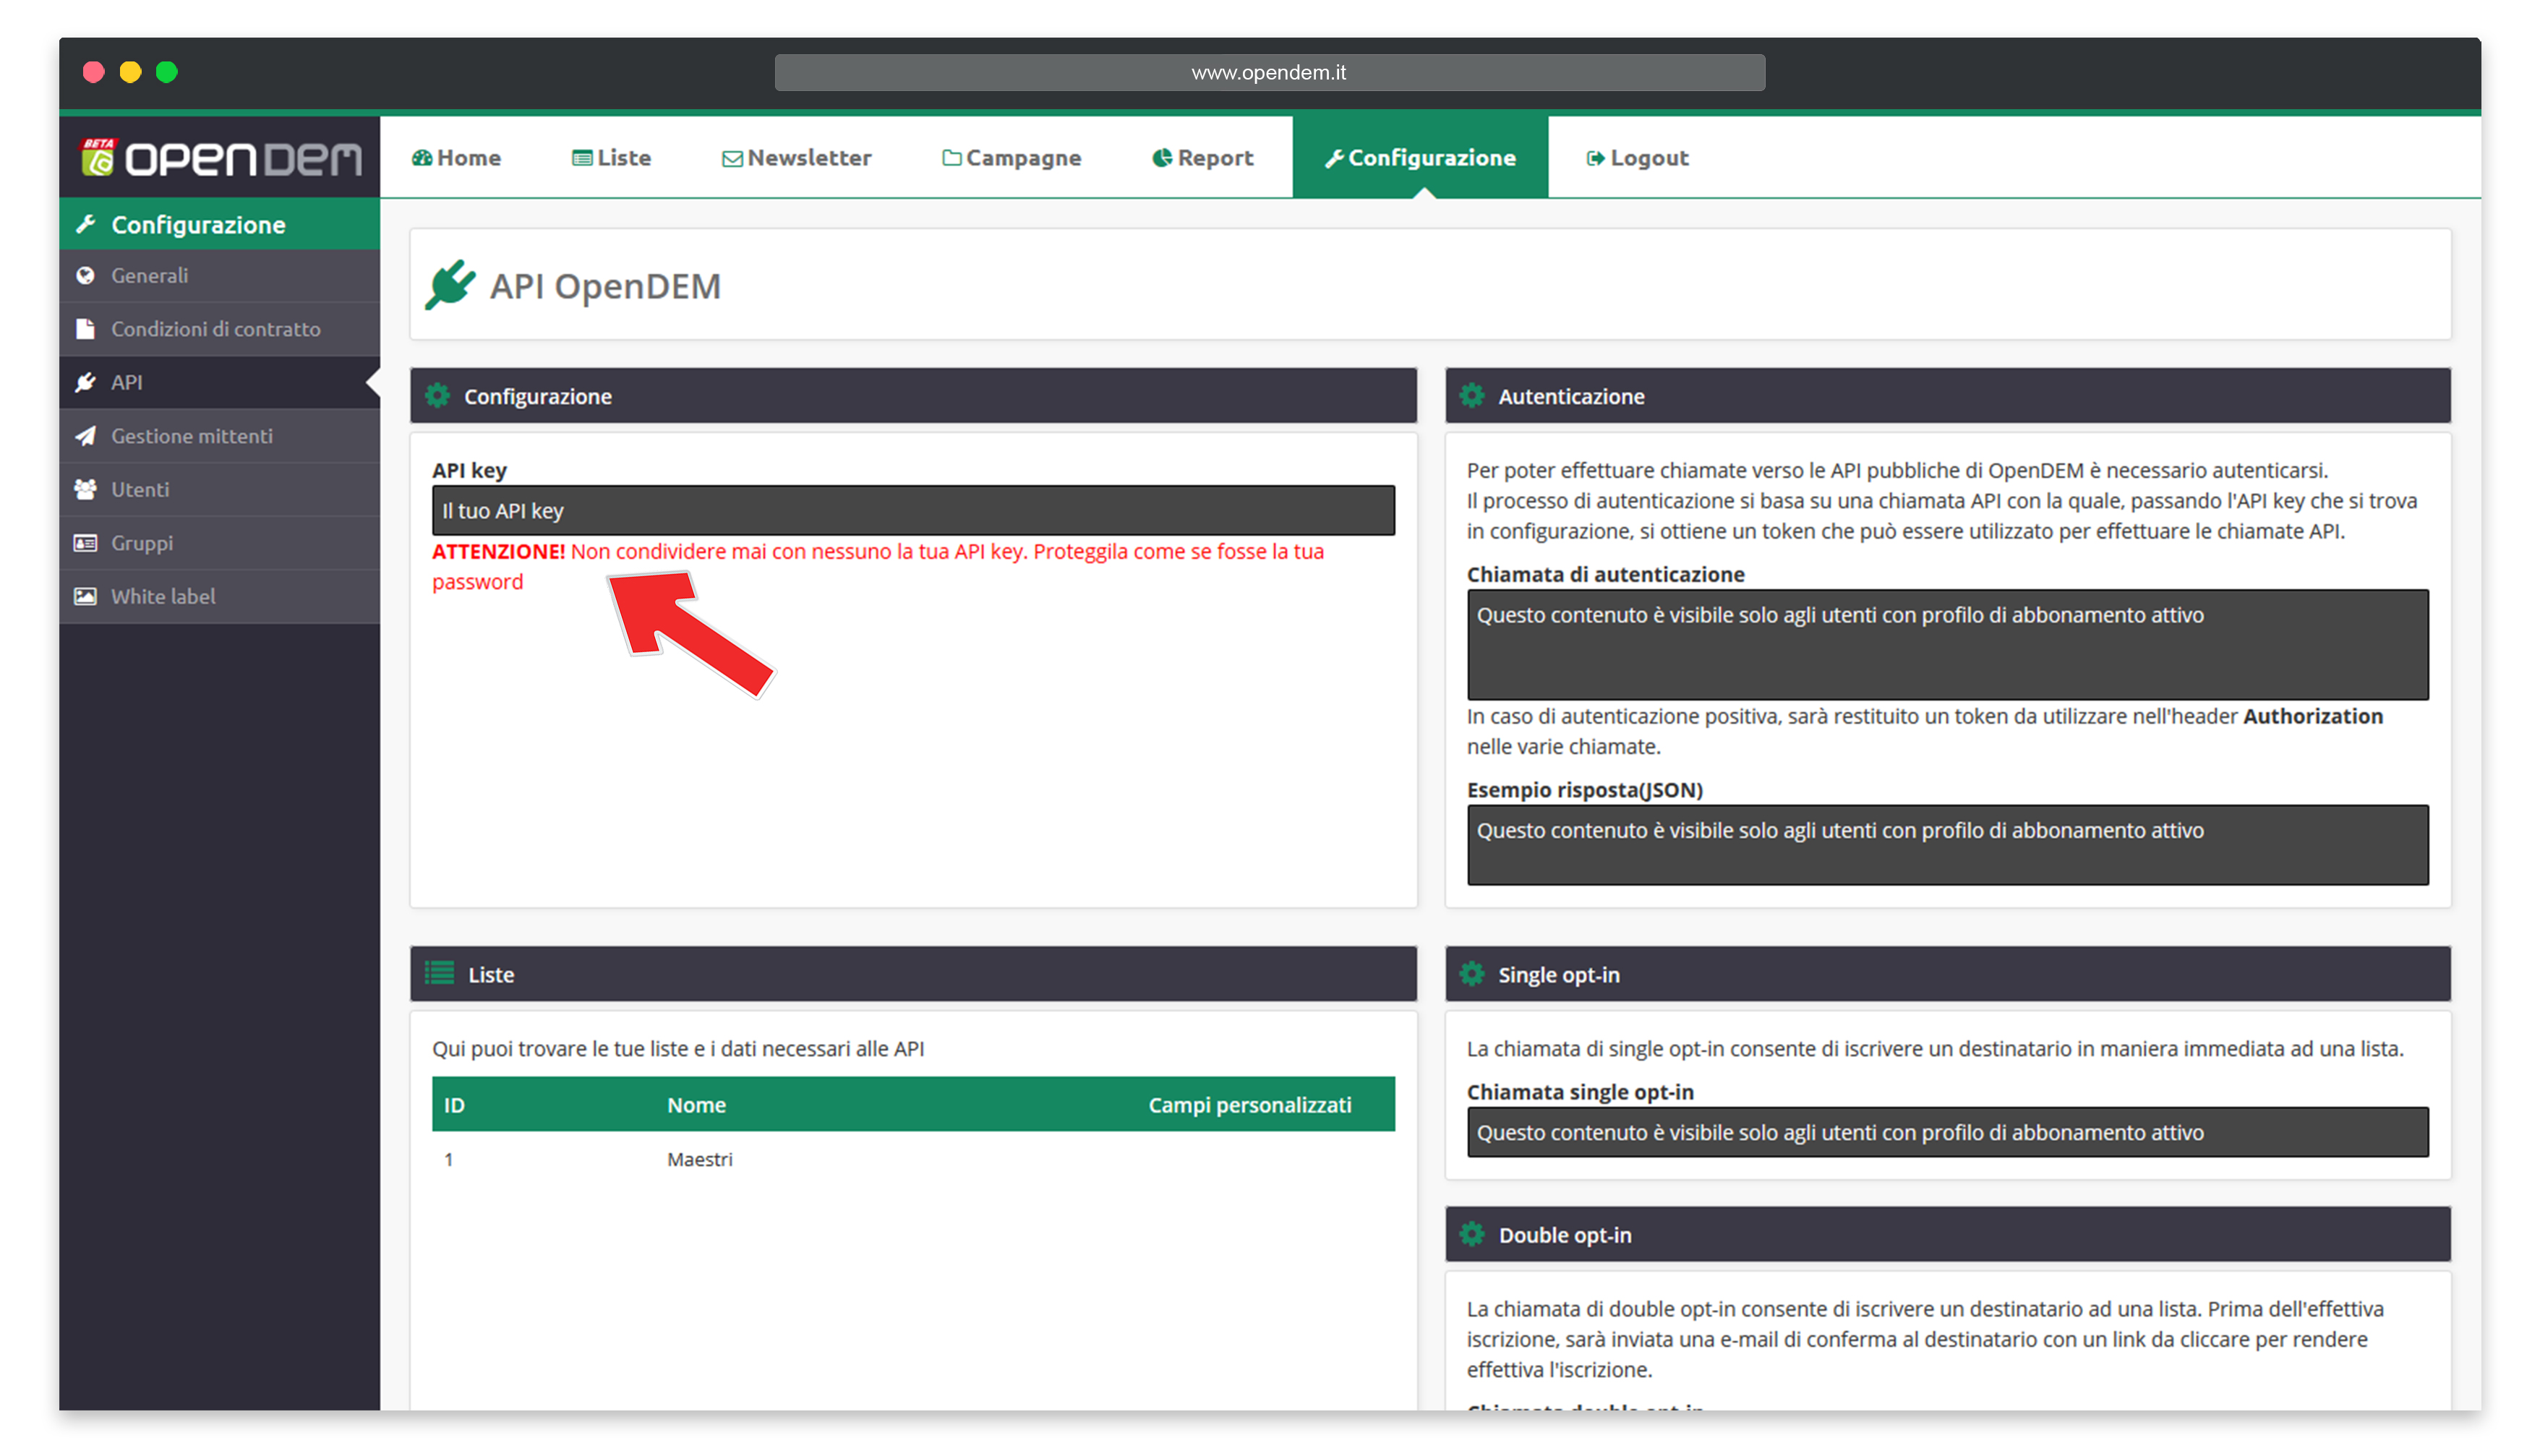Viewport: 2540px width, 1456px height.
Task: Click the Liste list icon in navbar
Action: click(582, 158)
